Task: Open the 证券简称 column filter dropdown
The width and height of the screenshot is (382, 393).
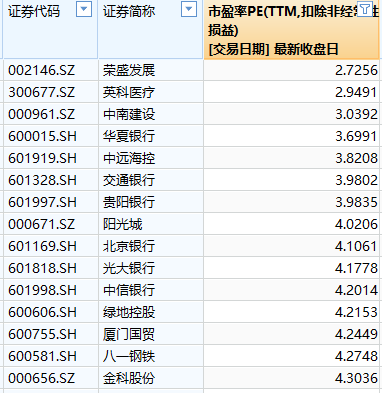Action: tap(189, 9)
